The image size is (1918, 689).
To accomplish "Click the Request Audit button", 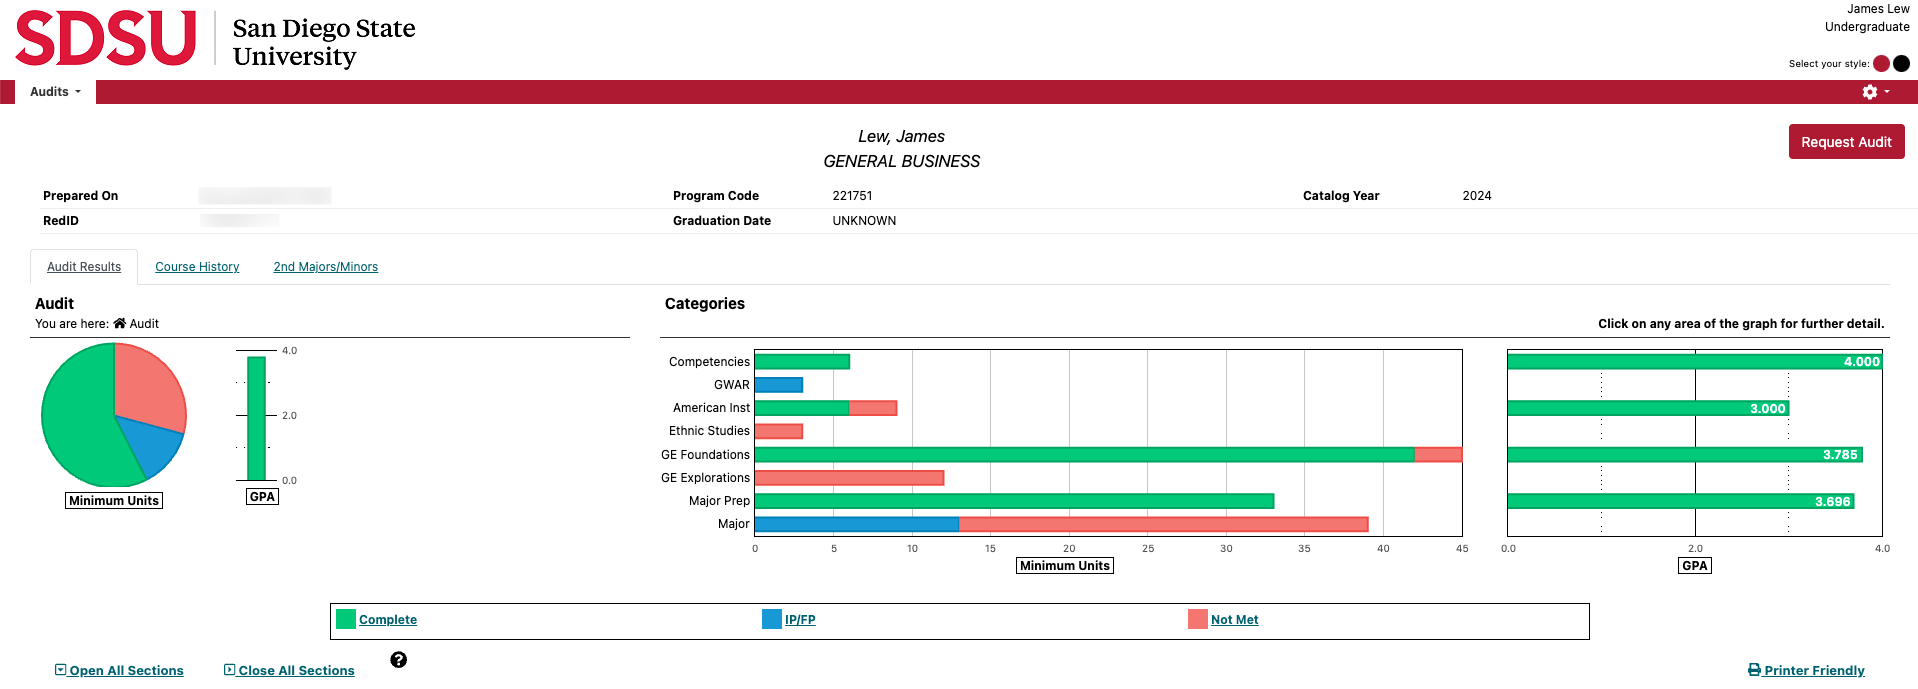I will [1846, 142].
